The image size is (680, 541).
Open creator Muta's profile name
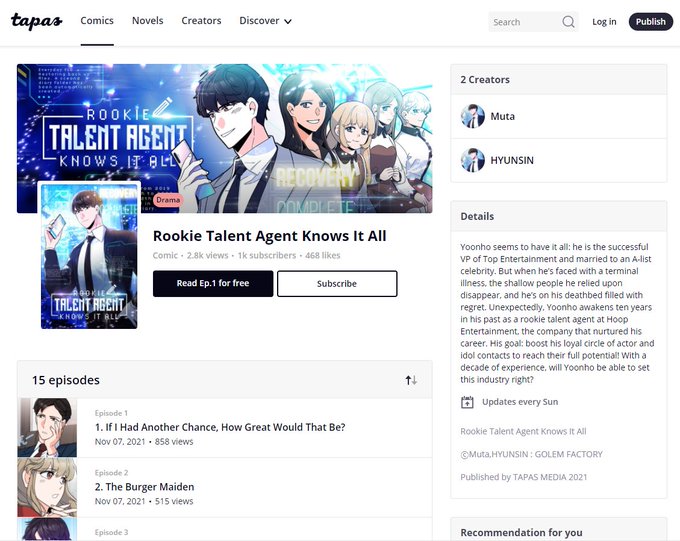503,116
